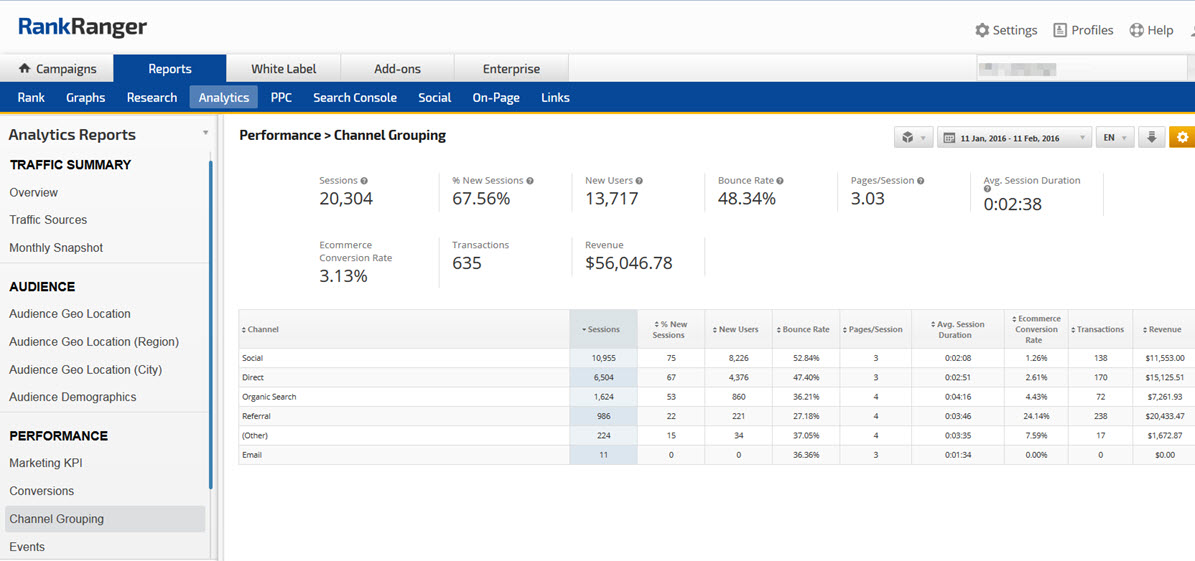The width and height of the screenshot is (1195, 561).
Task: Click the help icon next to Pages/Session
Action: (x=920, y=181)
